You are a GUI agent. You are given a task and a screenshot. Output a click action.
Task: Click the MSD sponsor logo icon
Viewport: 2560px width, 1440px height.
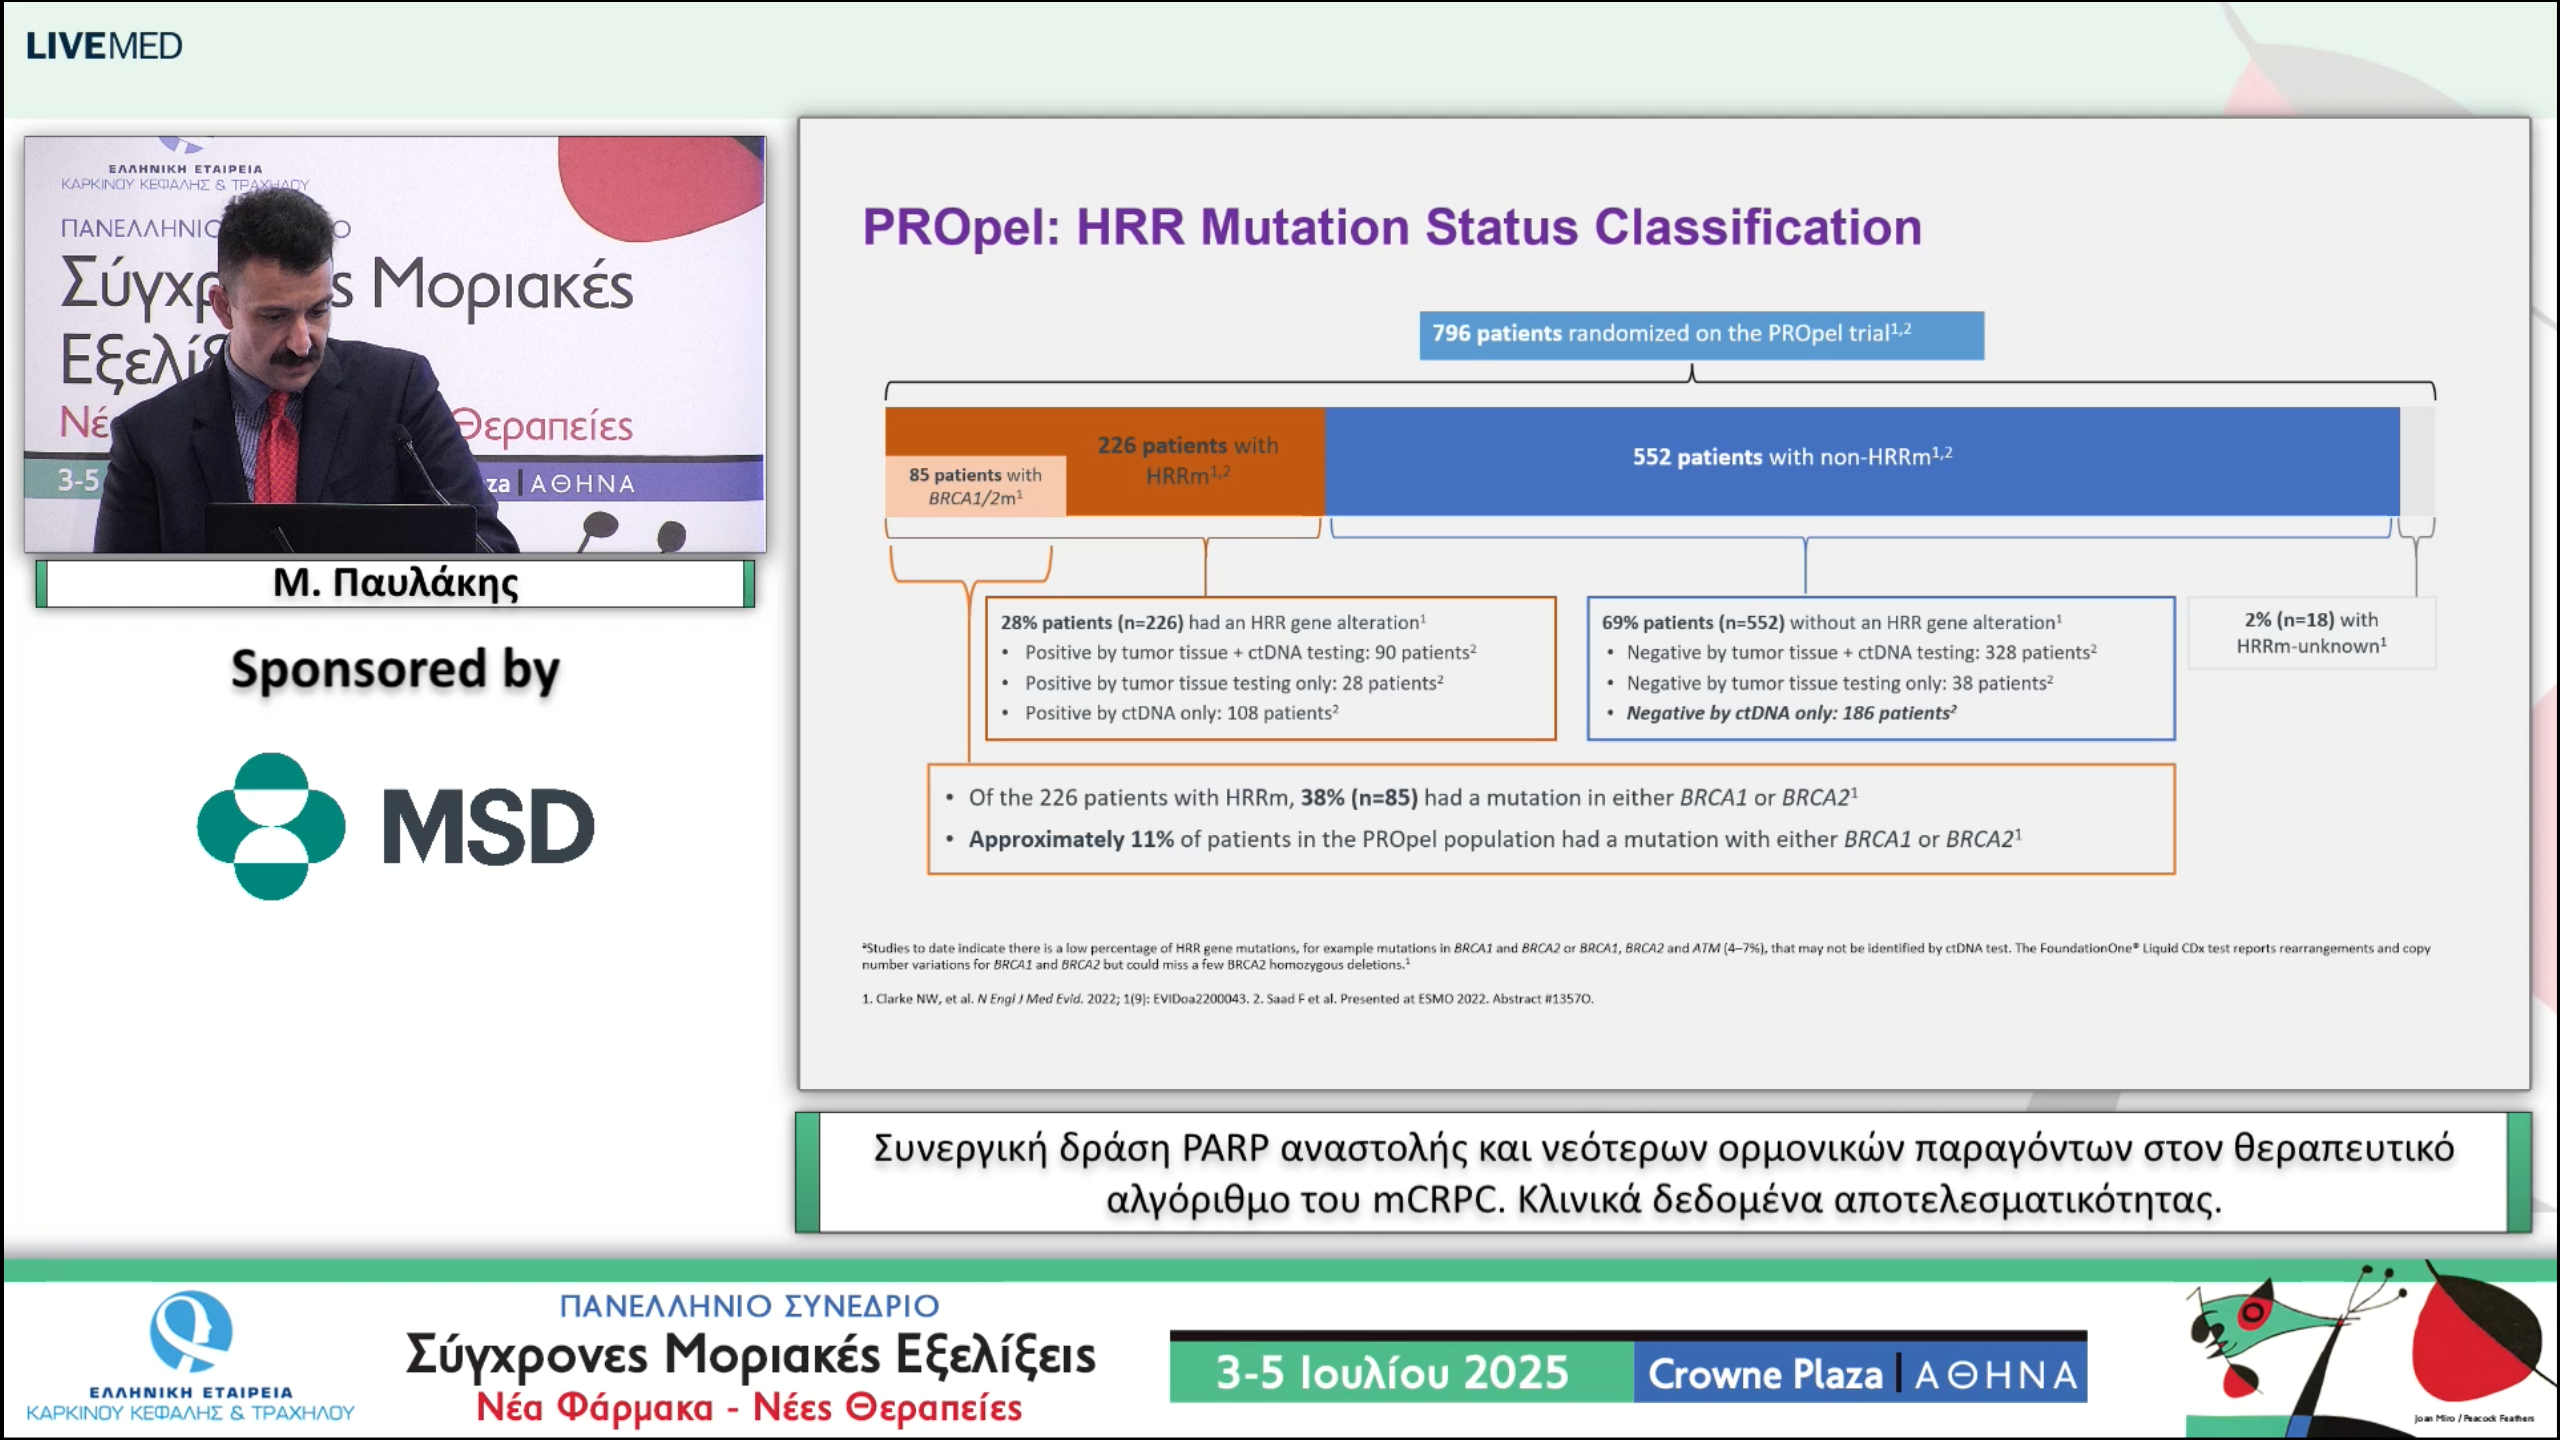(x=271, y=826)
